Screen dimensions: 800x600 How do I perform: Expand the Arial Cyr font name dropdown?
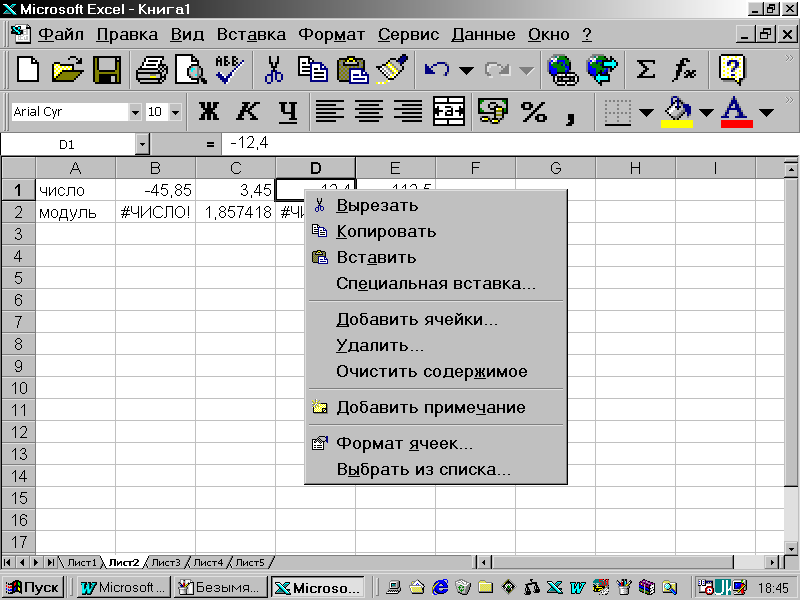pyautogui.click(x=135, y=112)
